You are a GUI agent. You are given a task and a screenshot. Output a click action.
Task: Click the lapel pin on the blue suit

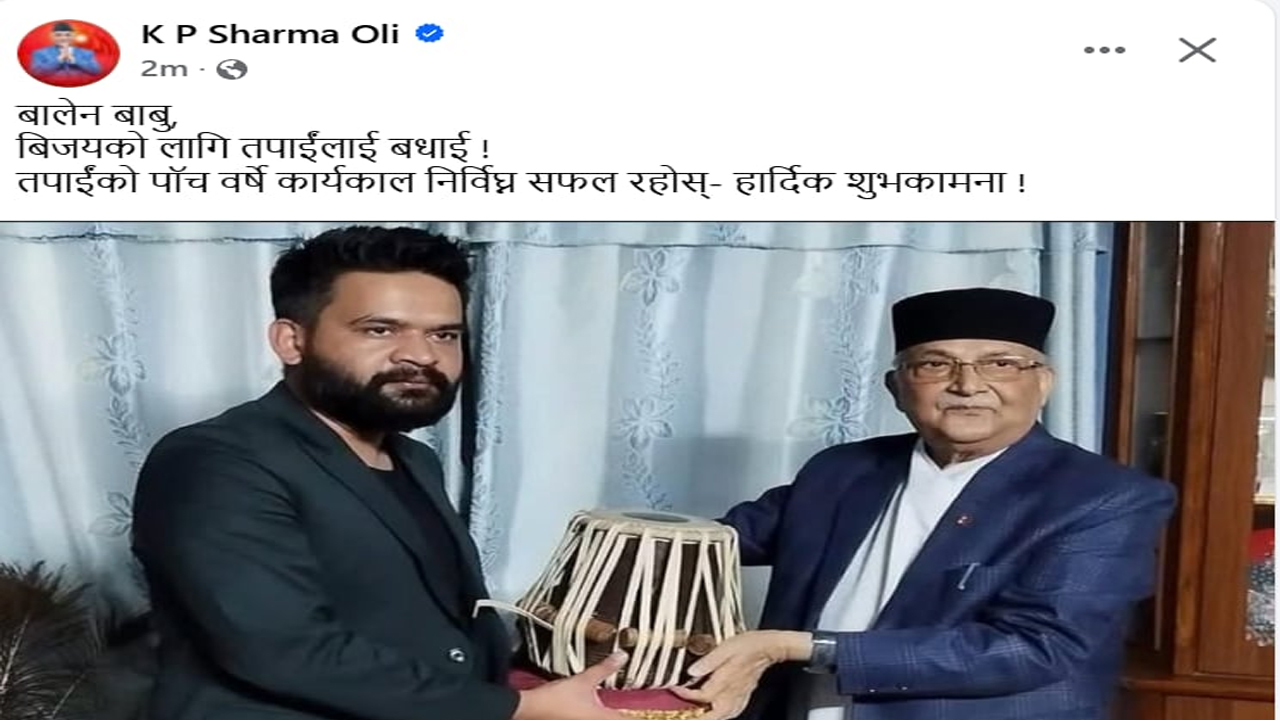click(963, 519)
